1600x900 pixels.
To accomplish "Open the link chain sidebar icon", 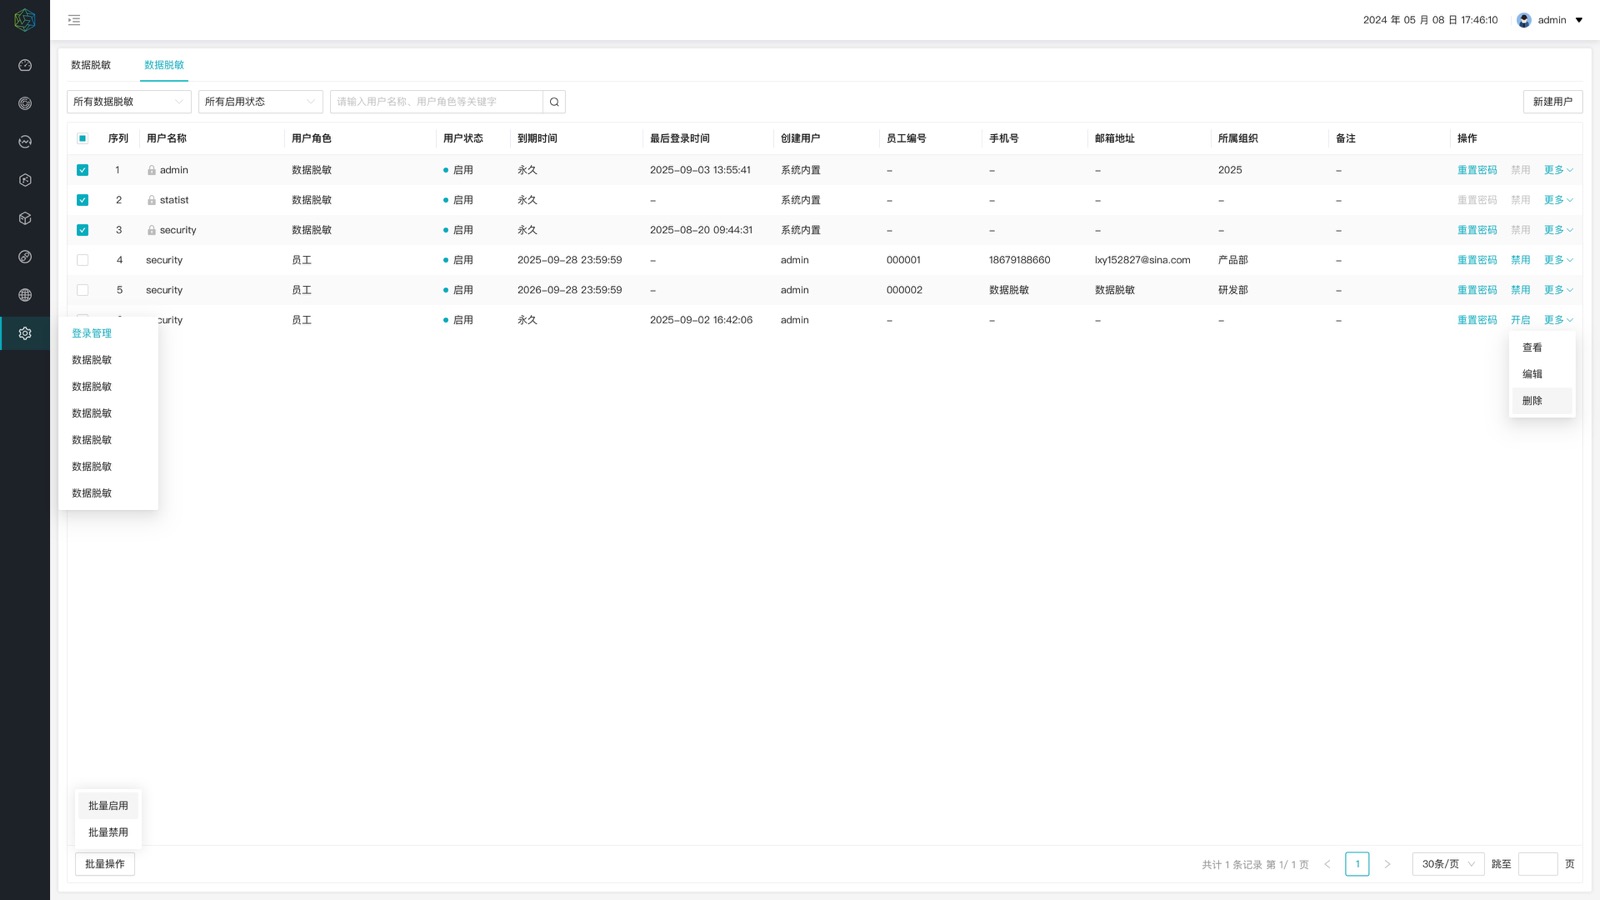I will [25, 257].
